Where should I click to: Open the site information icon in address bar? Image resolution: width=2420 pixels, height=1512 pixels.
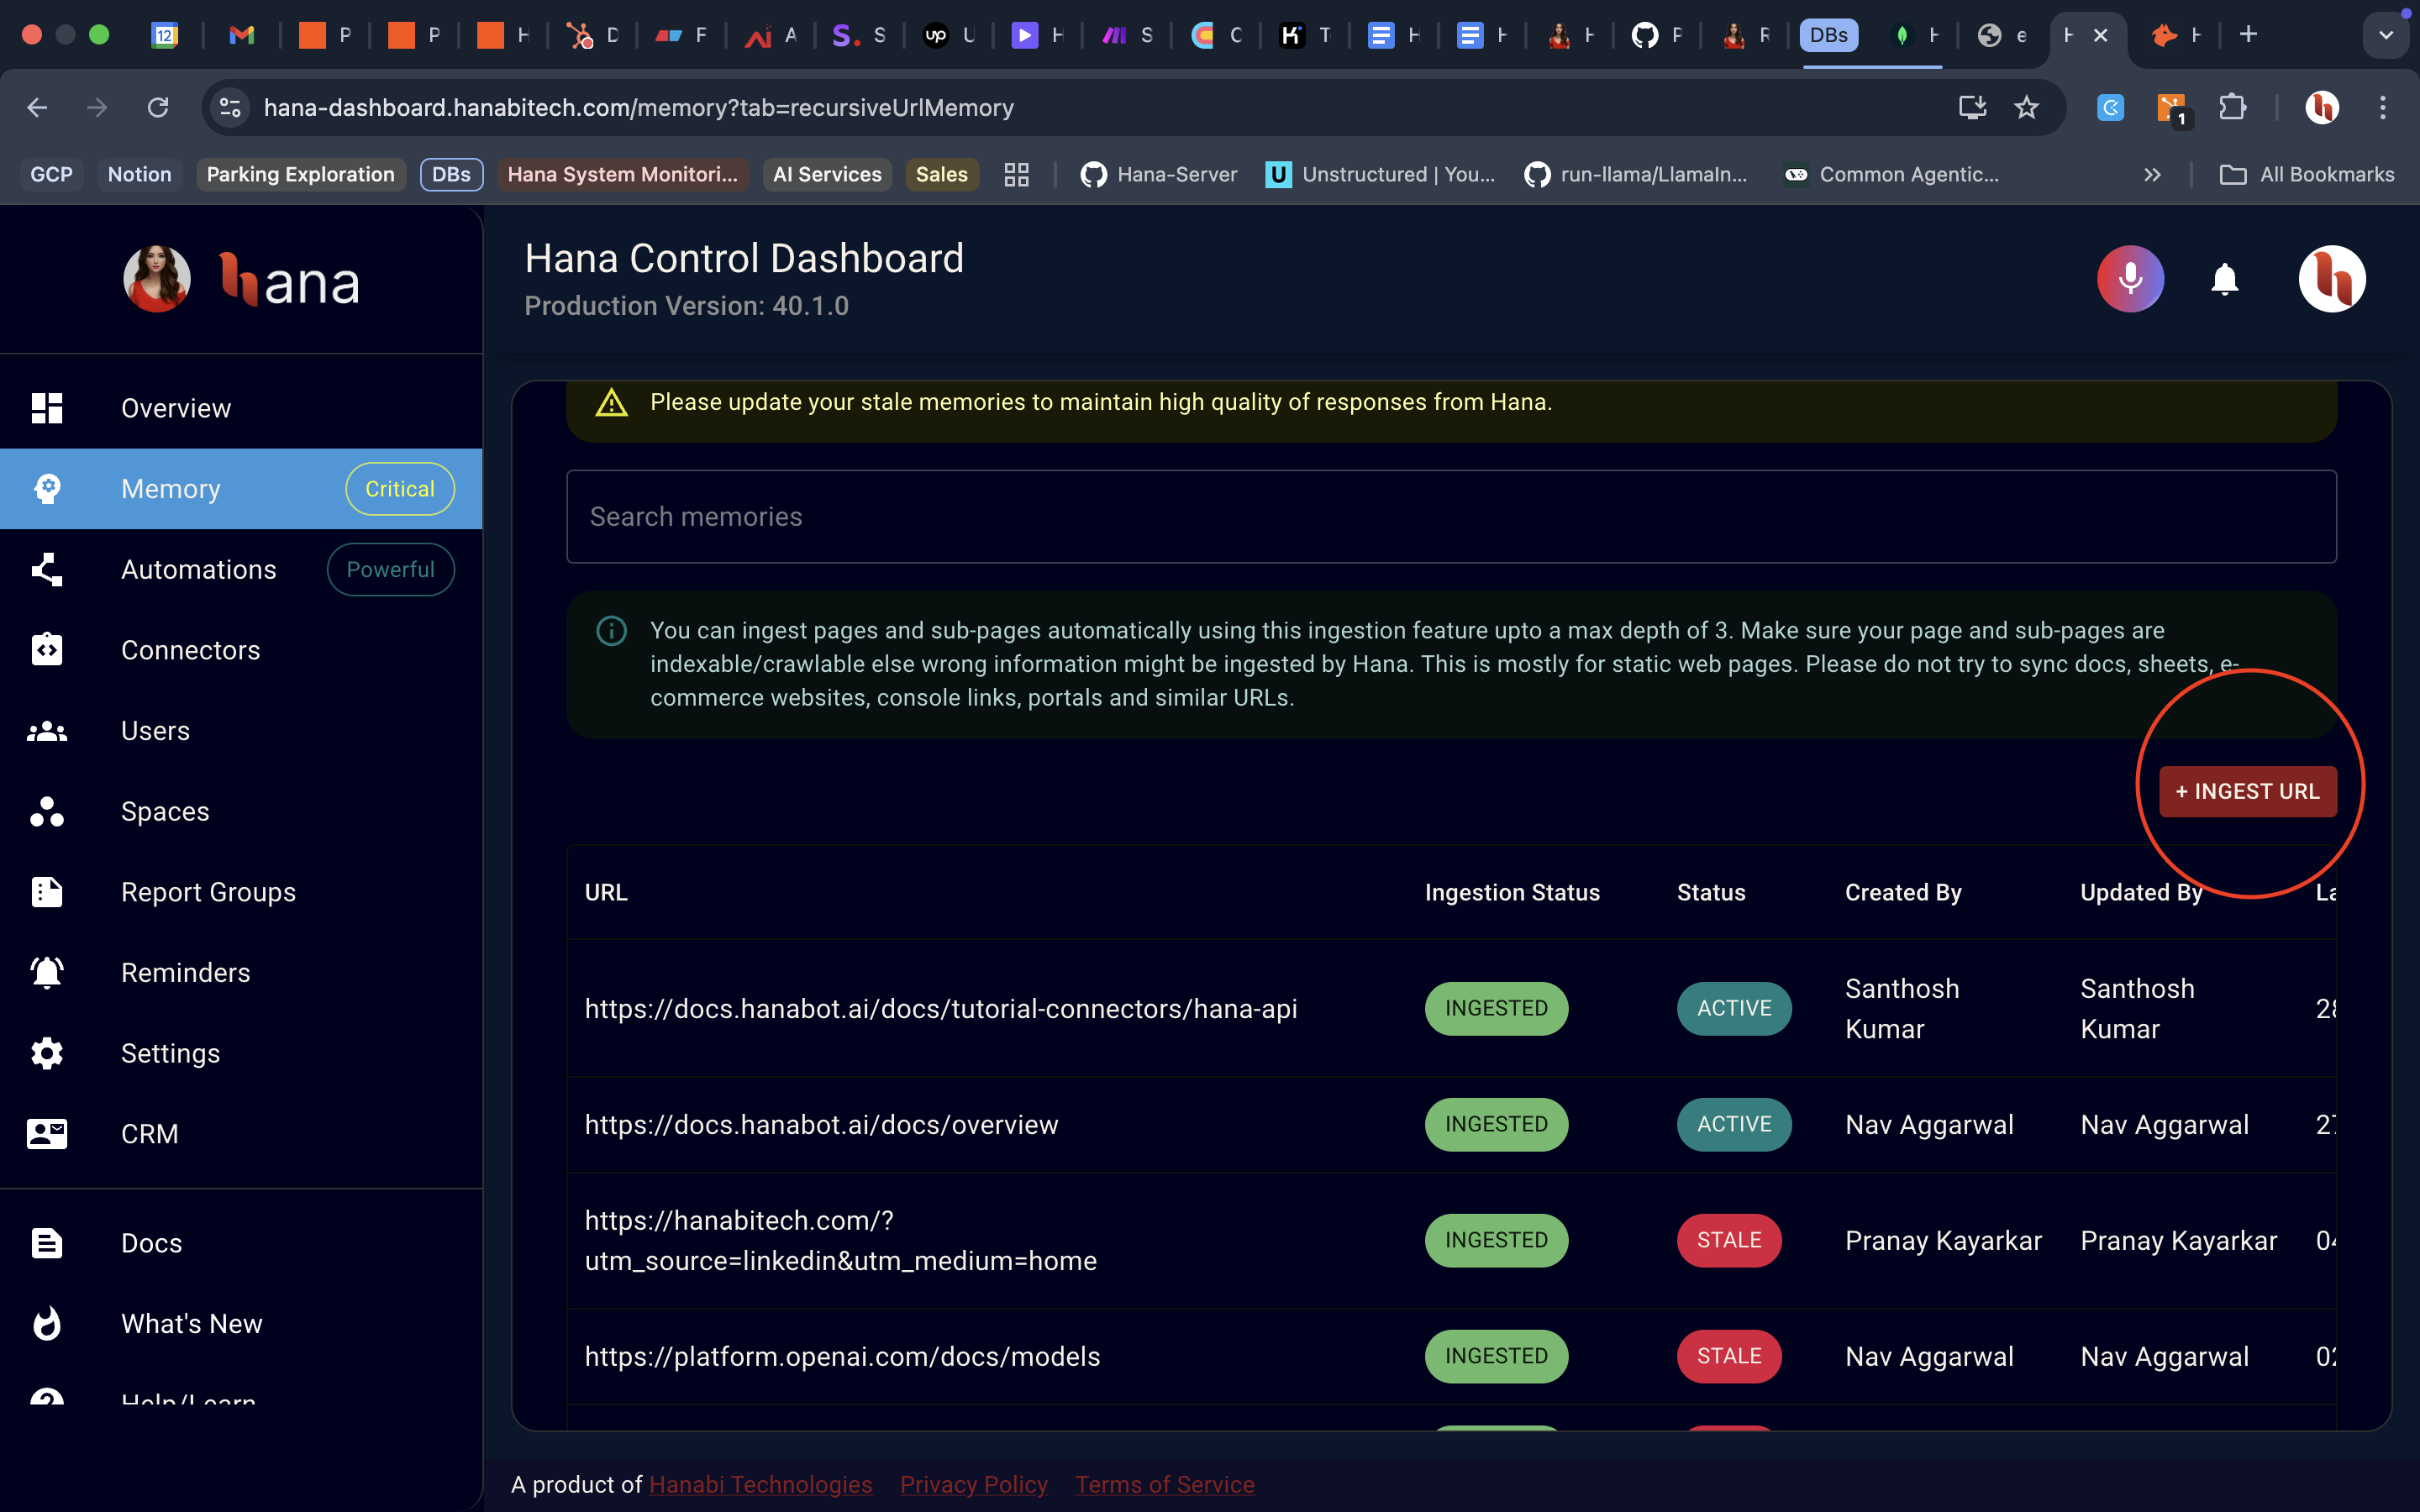coord(230,107)
